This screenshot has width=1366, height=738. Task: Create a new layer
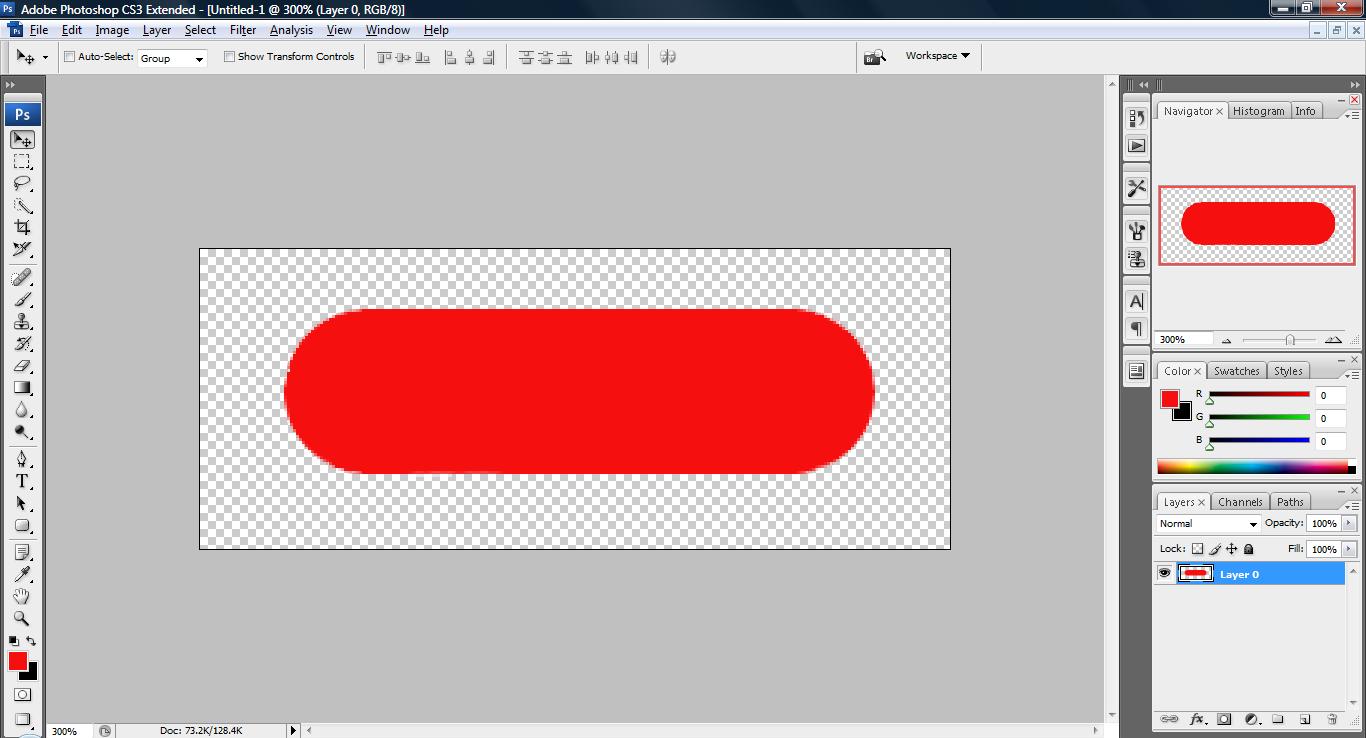pyautogui.click(x=1303, y=719)
